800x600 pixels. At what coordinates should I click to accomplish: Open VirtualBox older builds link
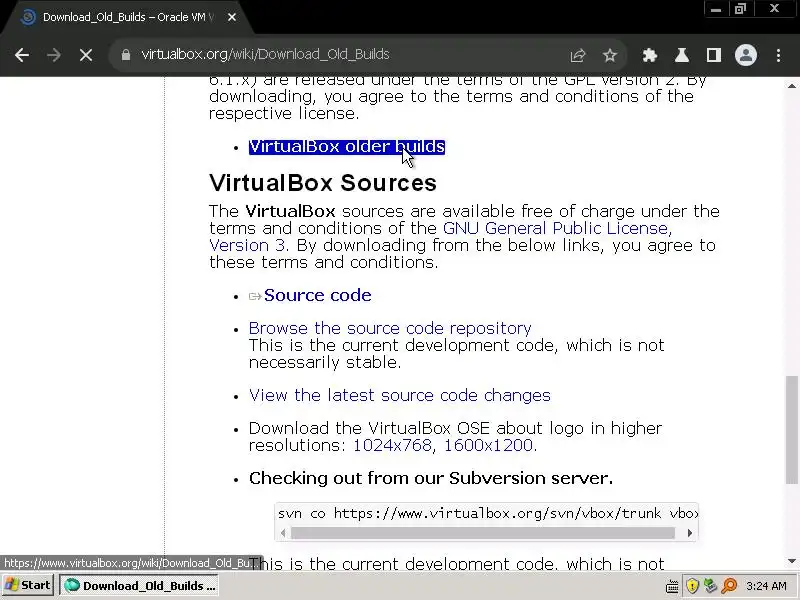pos(347,147)
